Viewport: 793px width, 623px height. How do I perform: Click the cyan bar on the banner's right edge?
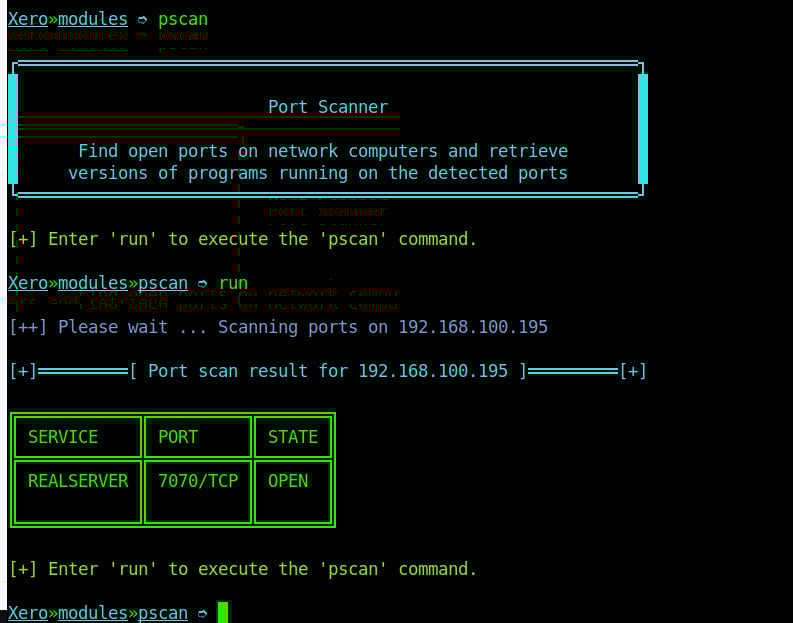coord(643,128)
